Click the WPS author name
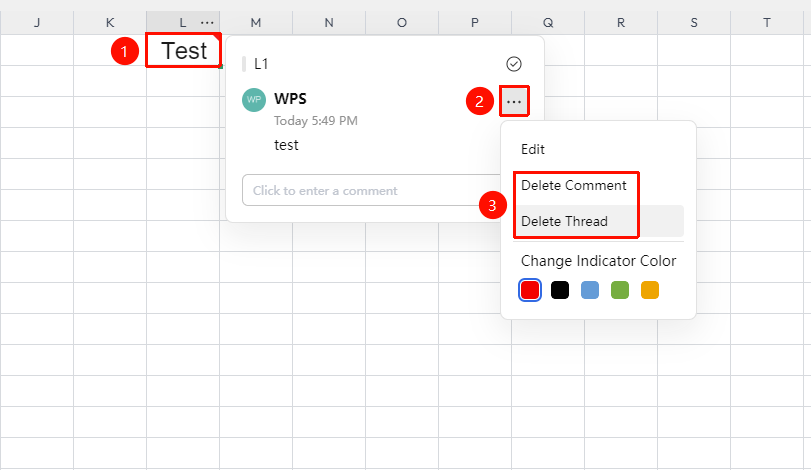 pyautogui.click(x=290, y=99)
